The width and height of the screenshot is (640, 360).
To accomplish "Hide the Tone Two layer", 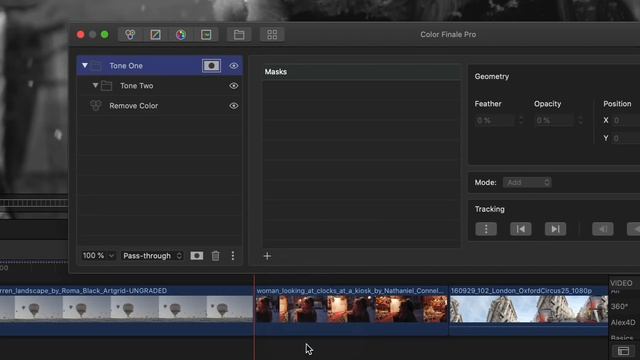I will pos(233,86).
